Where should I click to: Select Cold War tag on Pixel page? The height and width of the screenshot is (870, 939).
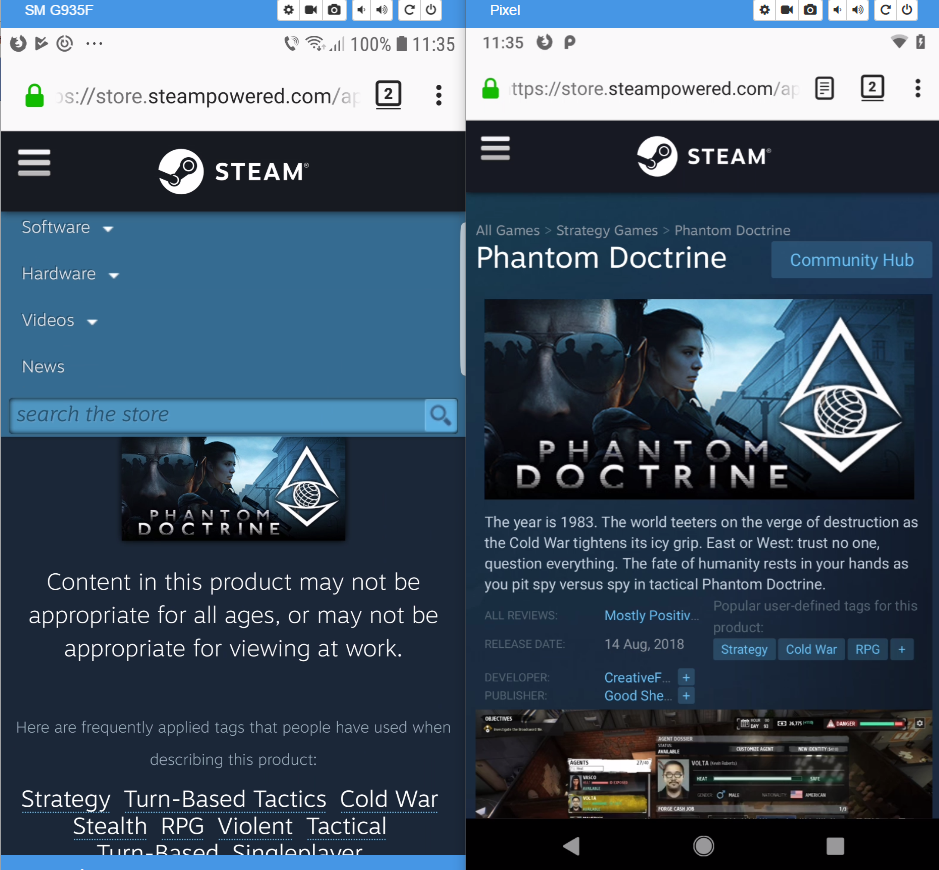pyautogui.click(x=811, y=650)
